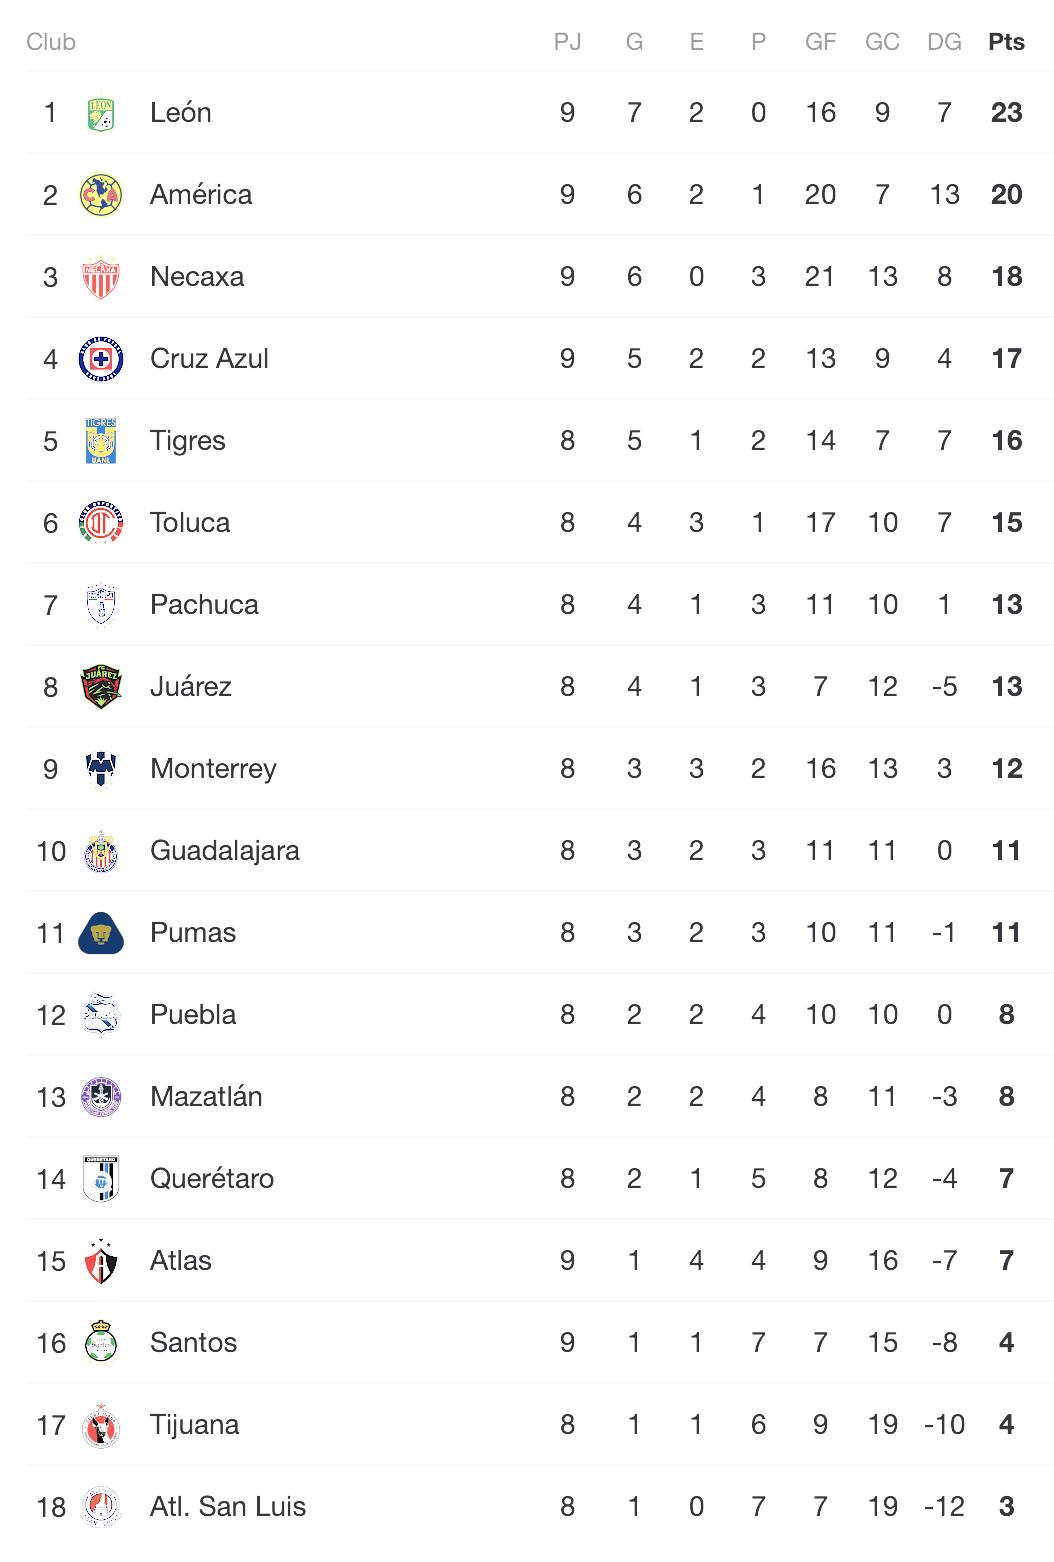Viewport: 1054px width, 1562px height.
Task: Click the DG column header
Action: pos(944,42)
